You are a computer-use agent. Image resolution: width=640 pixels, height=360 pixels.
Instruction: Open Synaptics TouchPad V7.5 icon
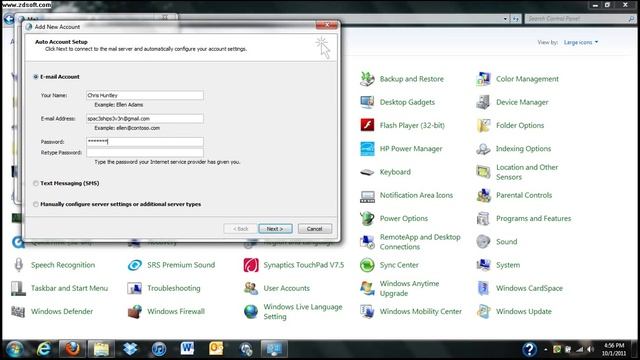click(251, 265)
